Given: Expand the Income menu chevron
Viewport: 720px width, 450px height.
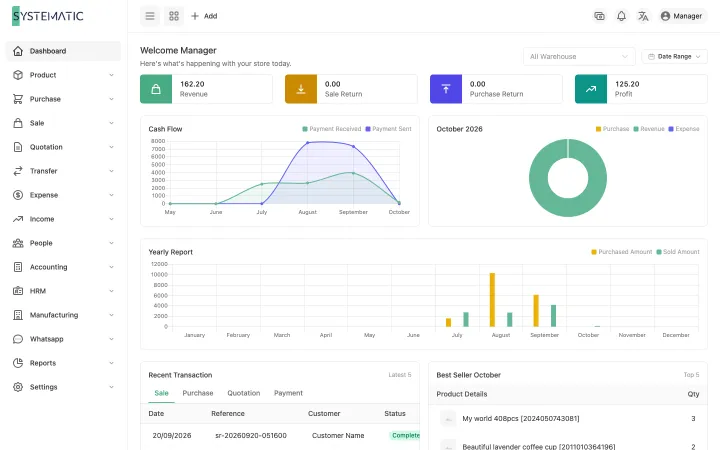Looking at the screenshot, I should [111, 219].
